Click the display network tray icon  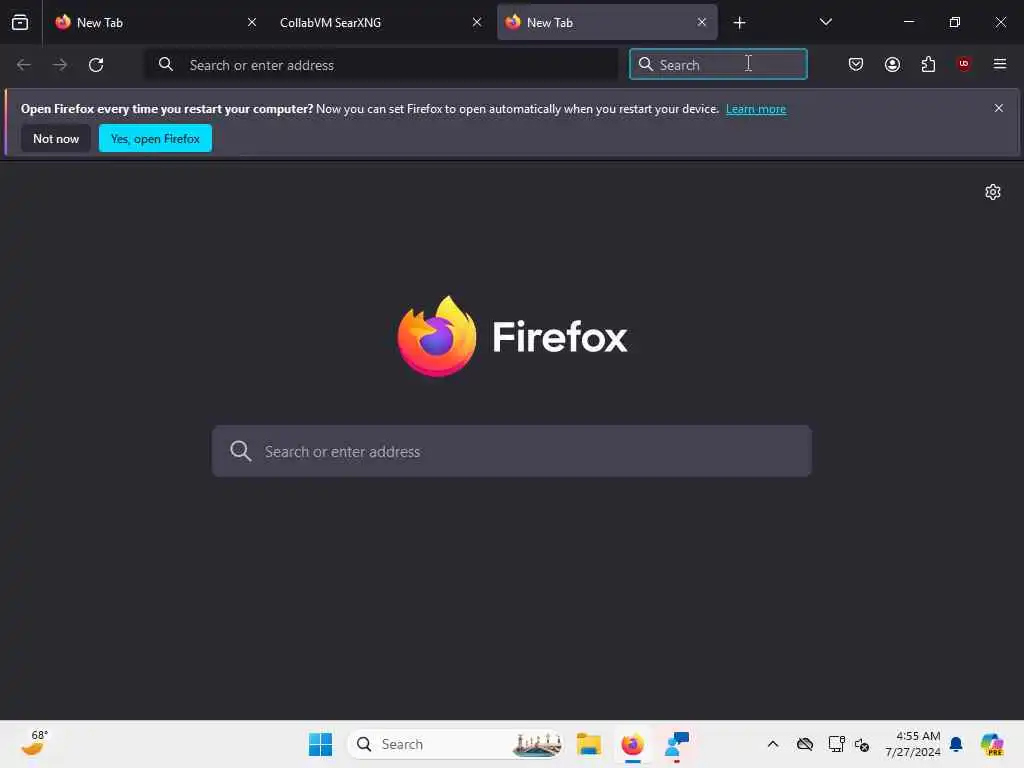point(836,744)
